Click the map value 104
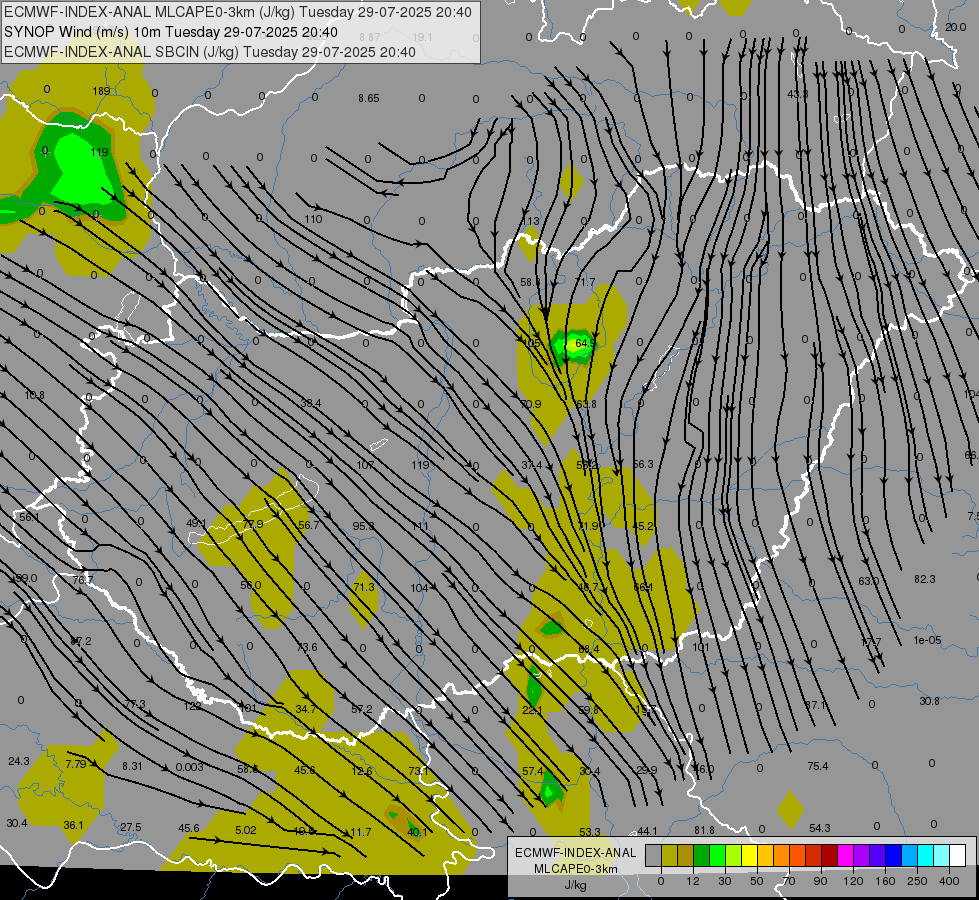Screen dimensions: 979x900 (420, 588)
